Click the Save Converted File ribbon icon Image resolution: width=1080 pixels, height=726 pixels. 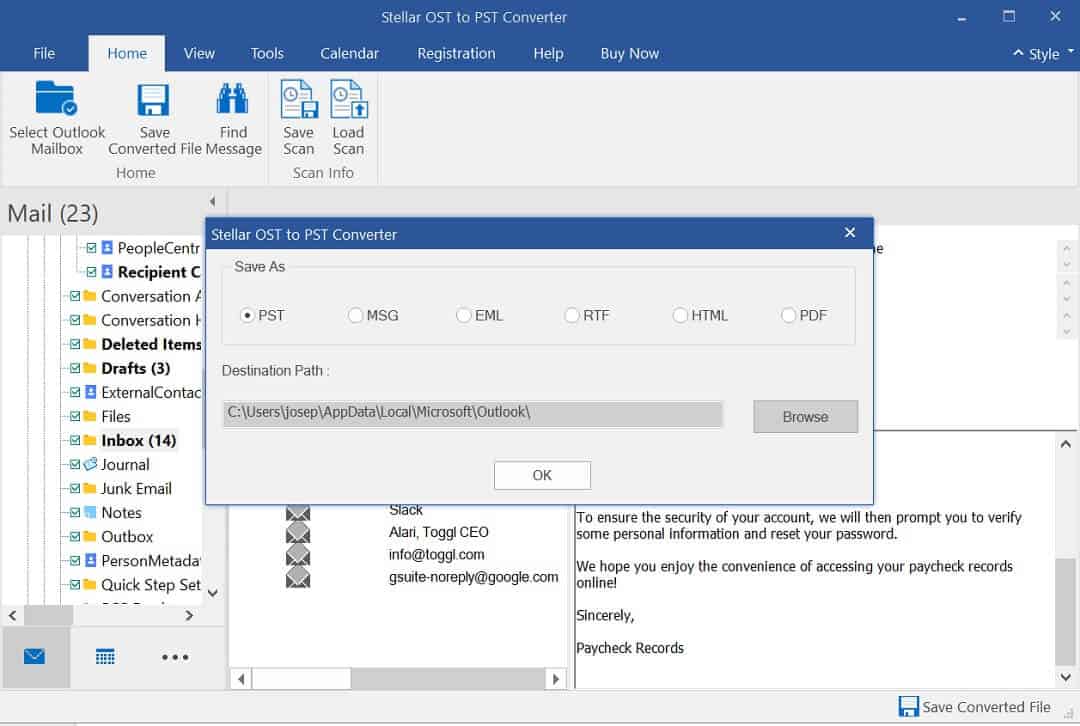[x=153, y=99]
